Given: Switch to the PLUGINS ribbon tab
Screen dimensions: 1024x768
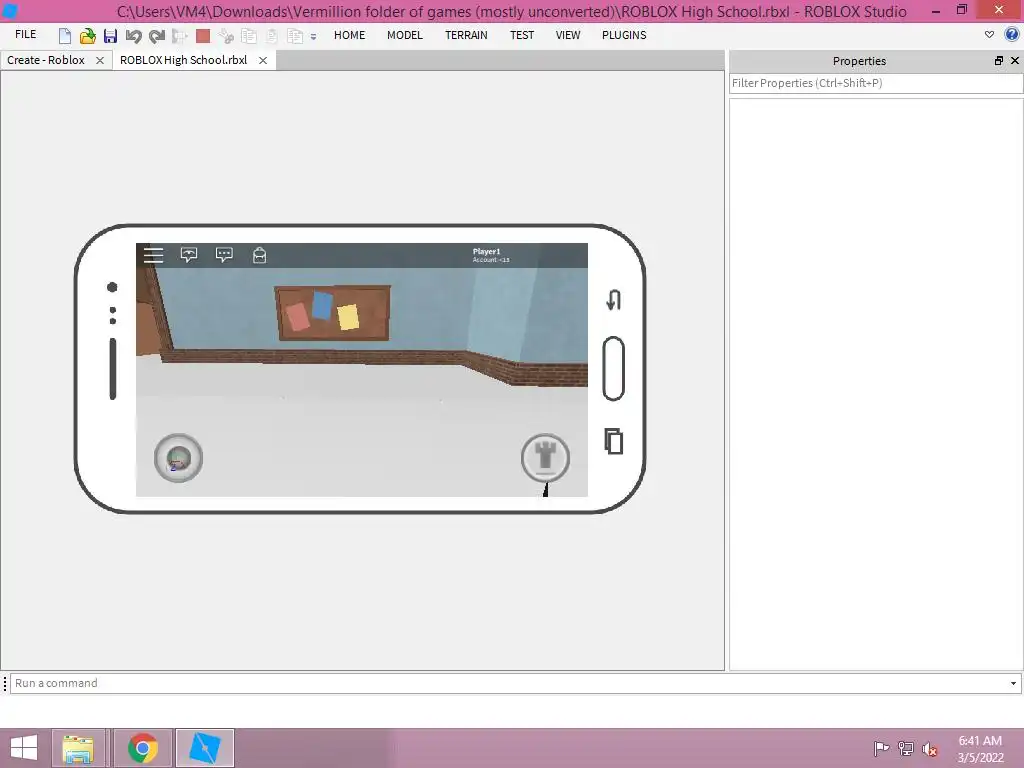Looking at the screenshot, I should pyautogui.click(x=624, y=35).
